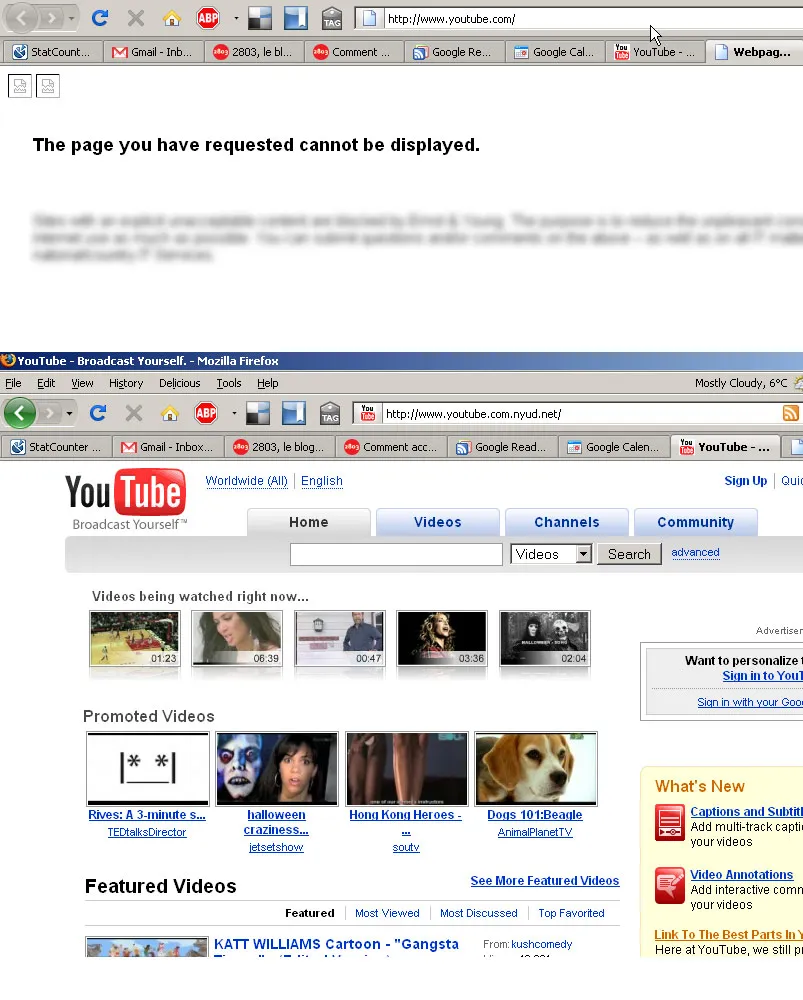
Task: Click the Mostly Cloudy, 6°C weather status
Action: (x=740, y=383)
